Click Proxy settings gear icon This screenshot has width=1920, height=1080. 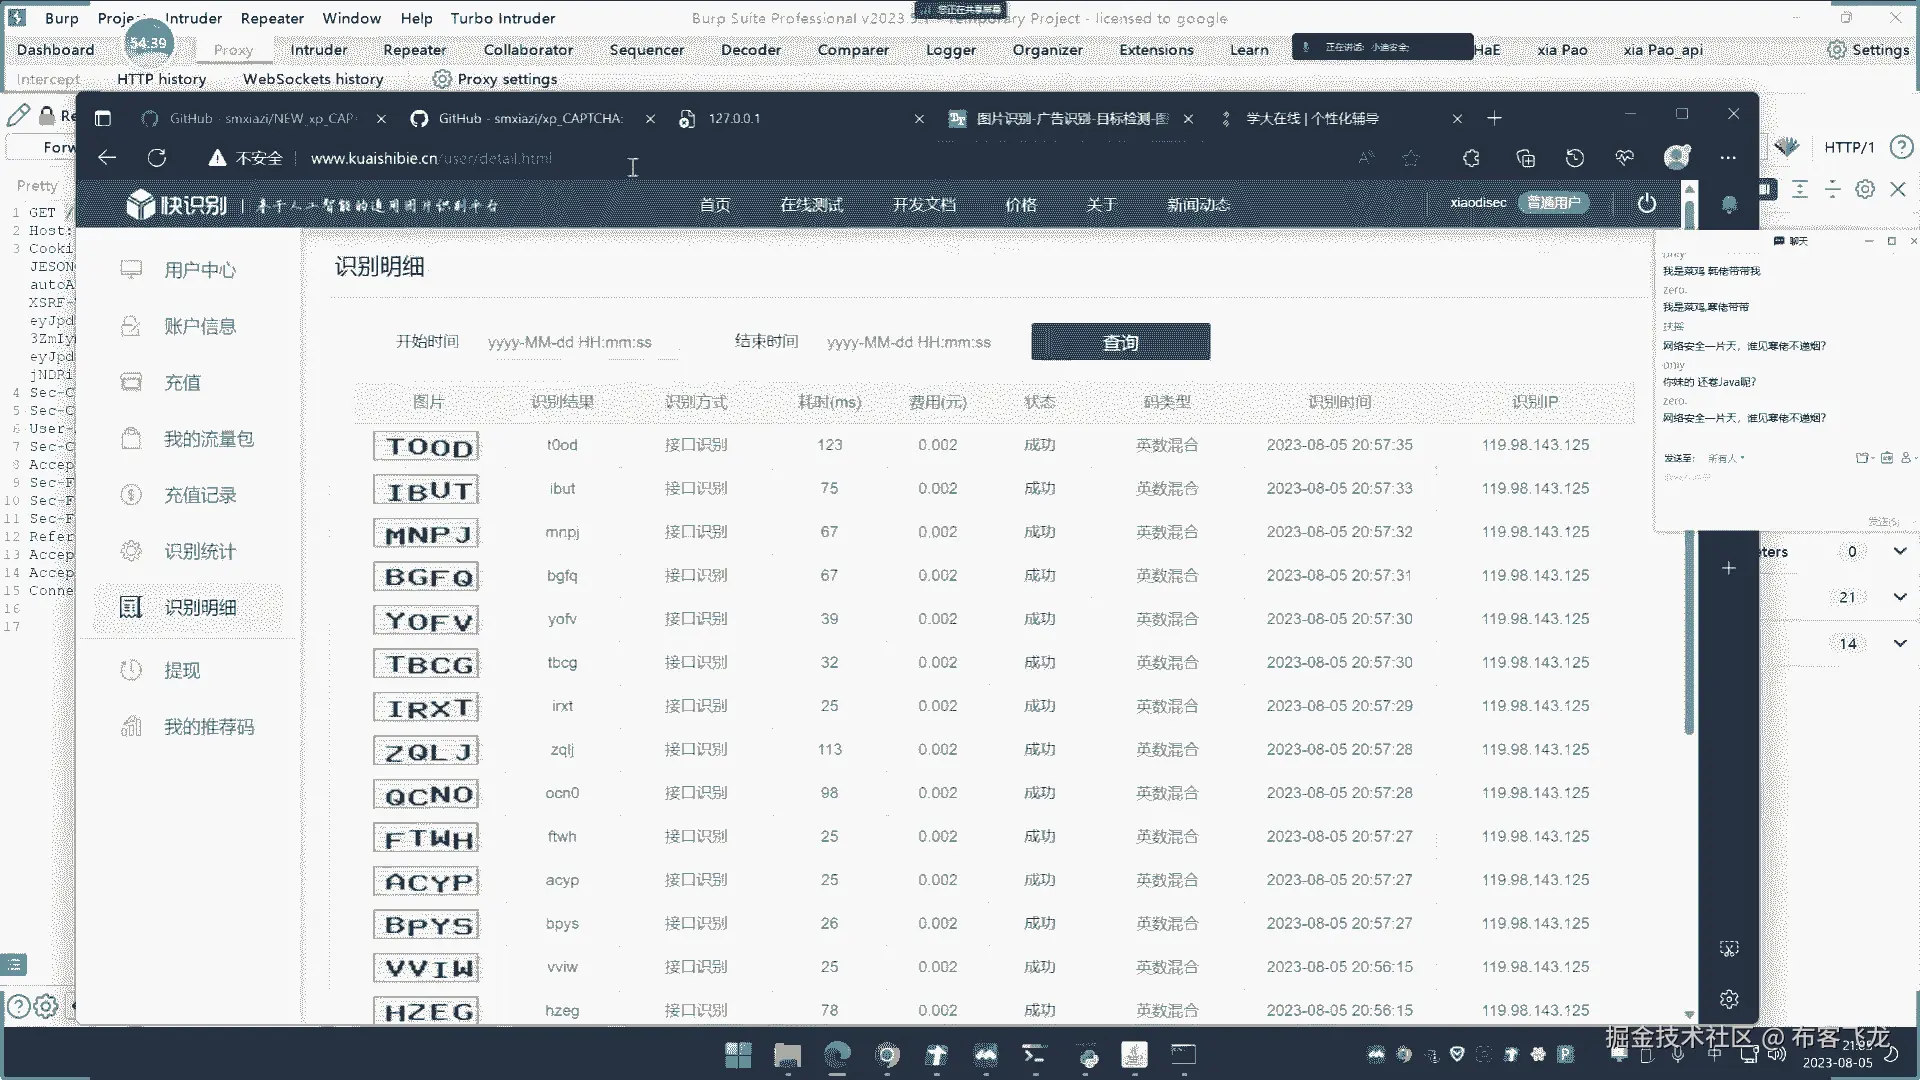point(442,79)
